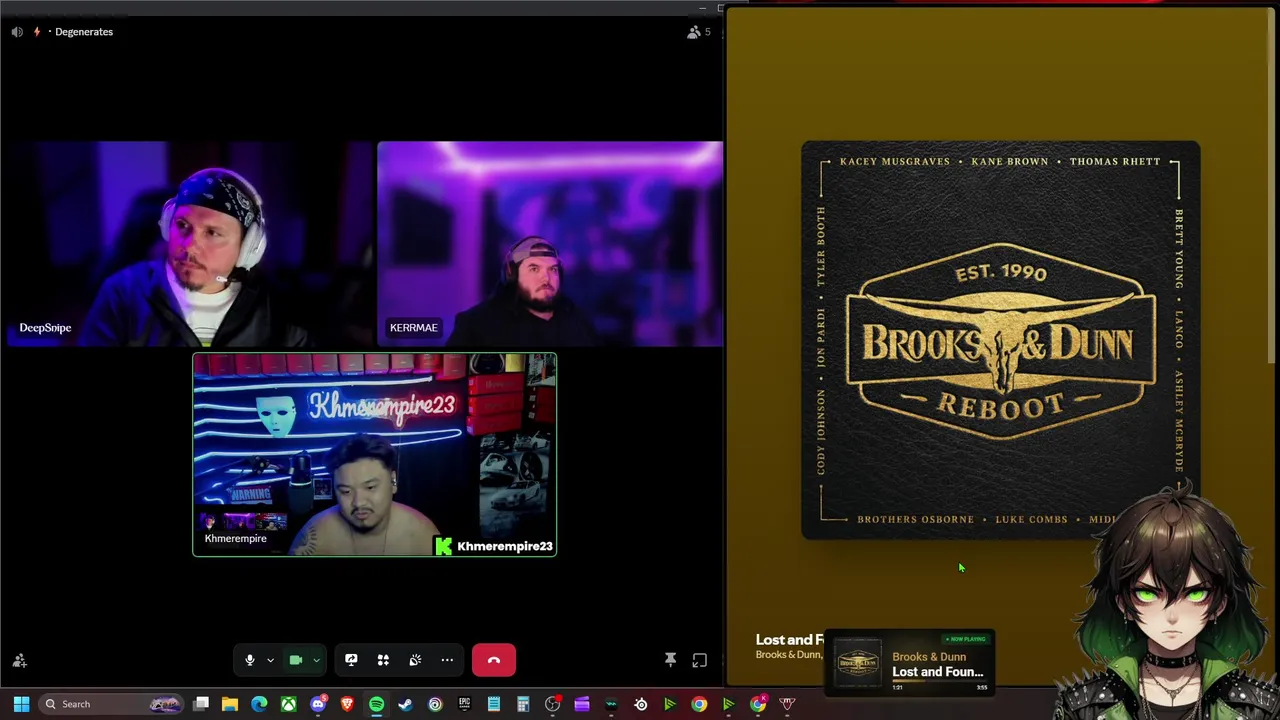Share your screen in Discord call
This screenshot has height=720, width=1280.
point(351,660)
